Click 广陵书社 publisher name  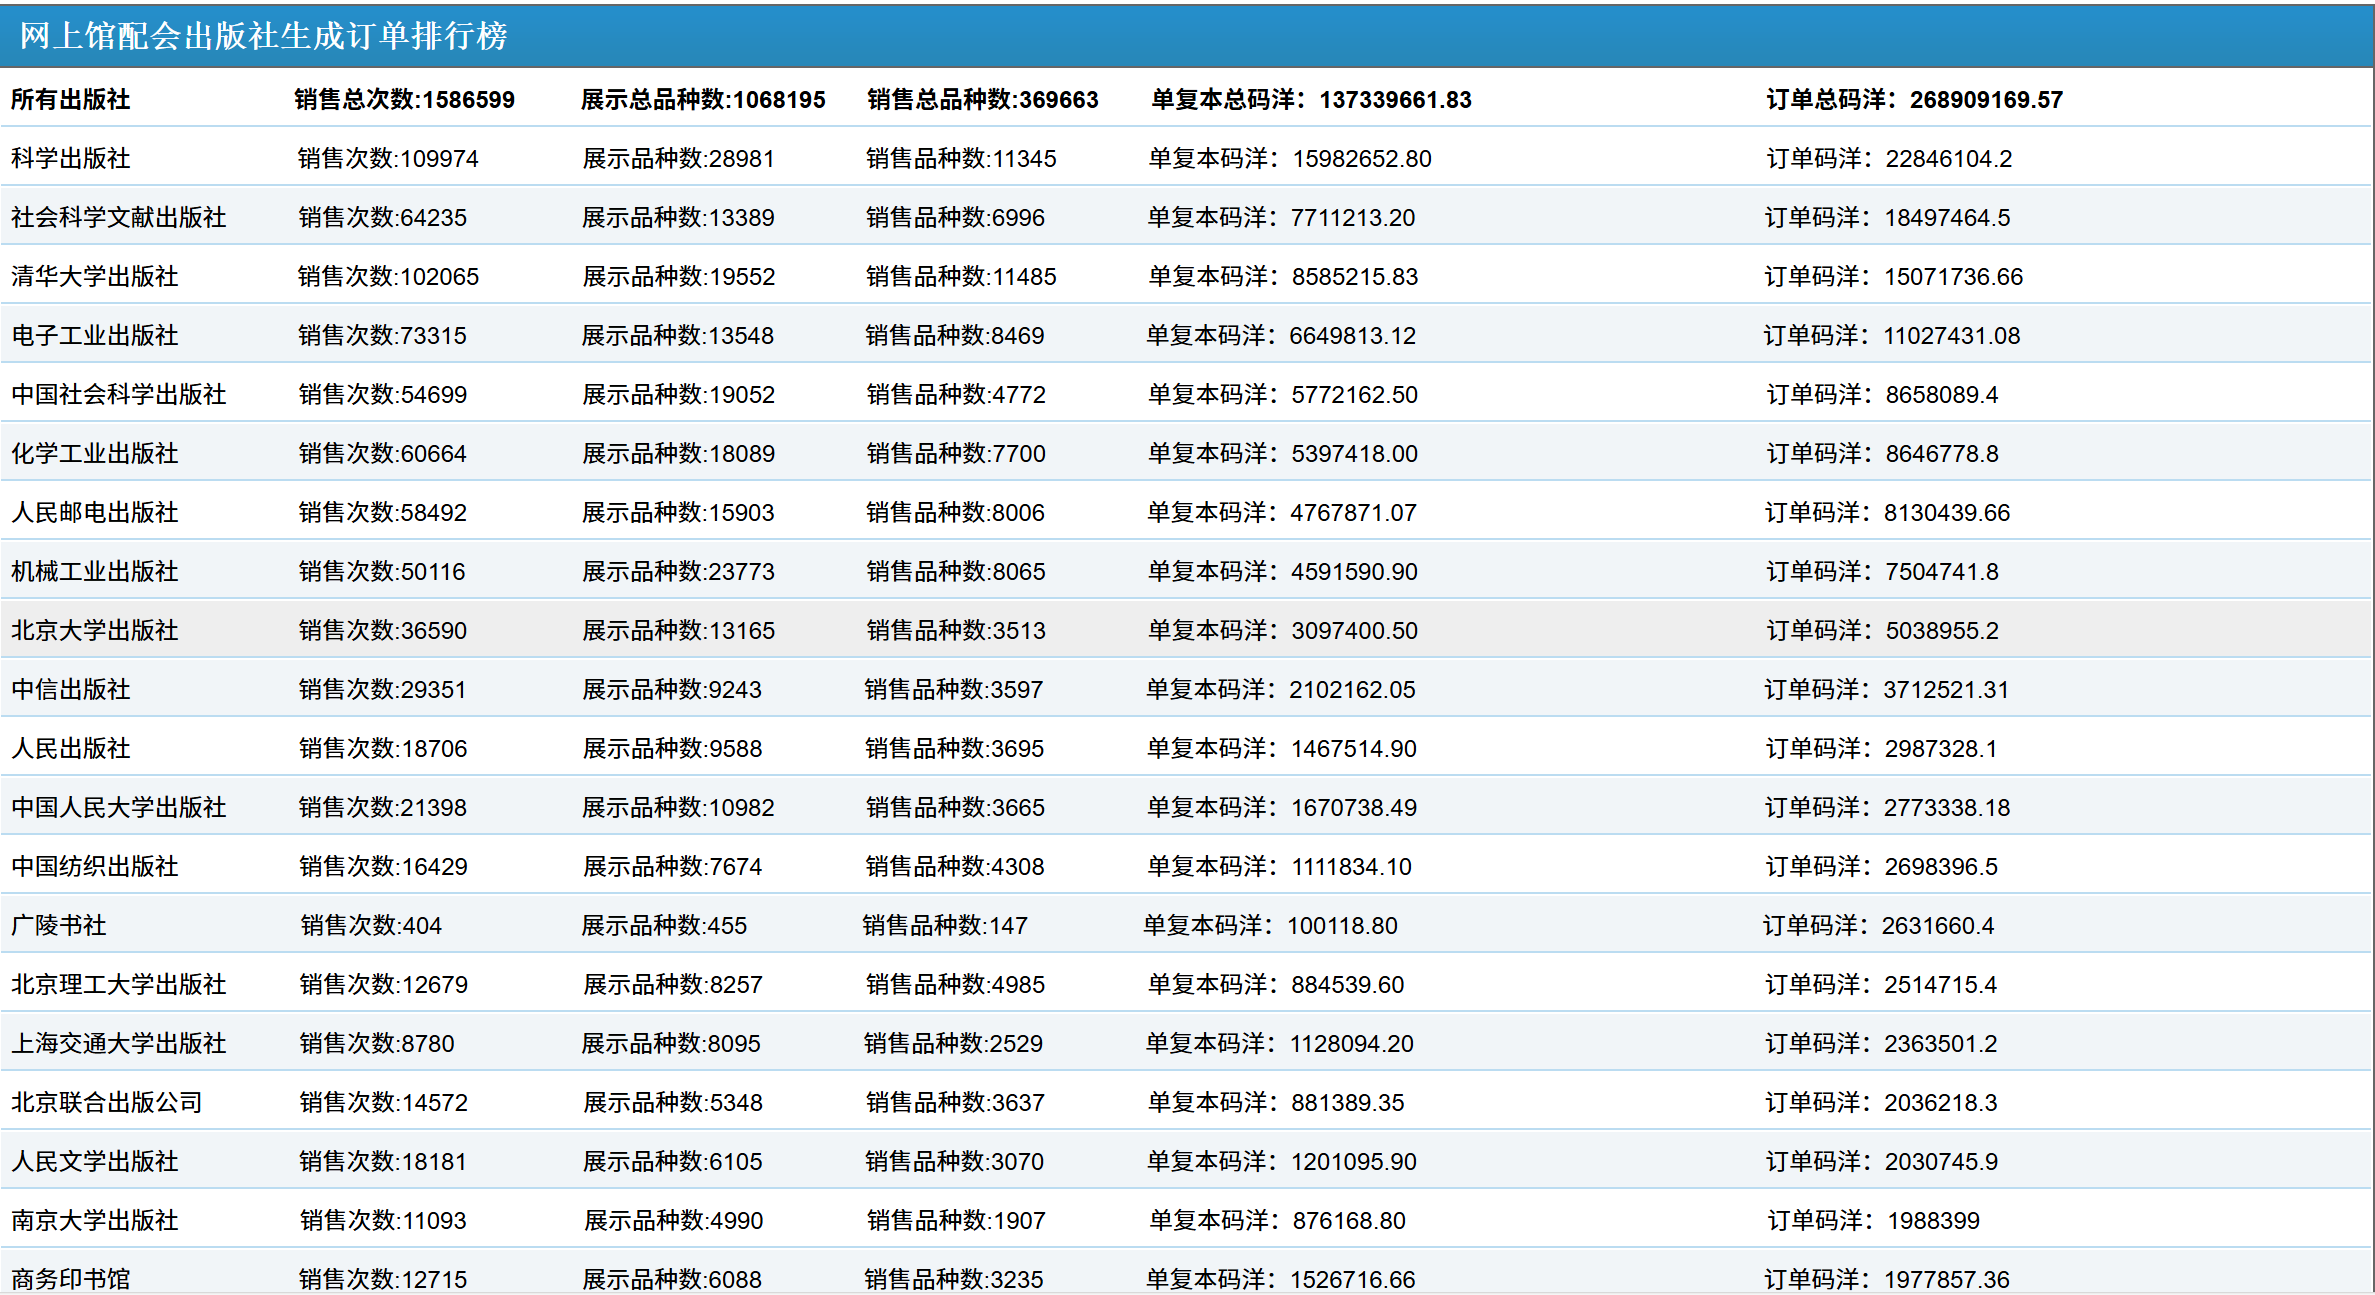point(59,925)
